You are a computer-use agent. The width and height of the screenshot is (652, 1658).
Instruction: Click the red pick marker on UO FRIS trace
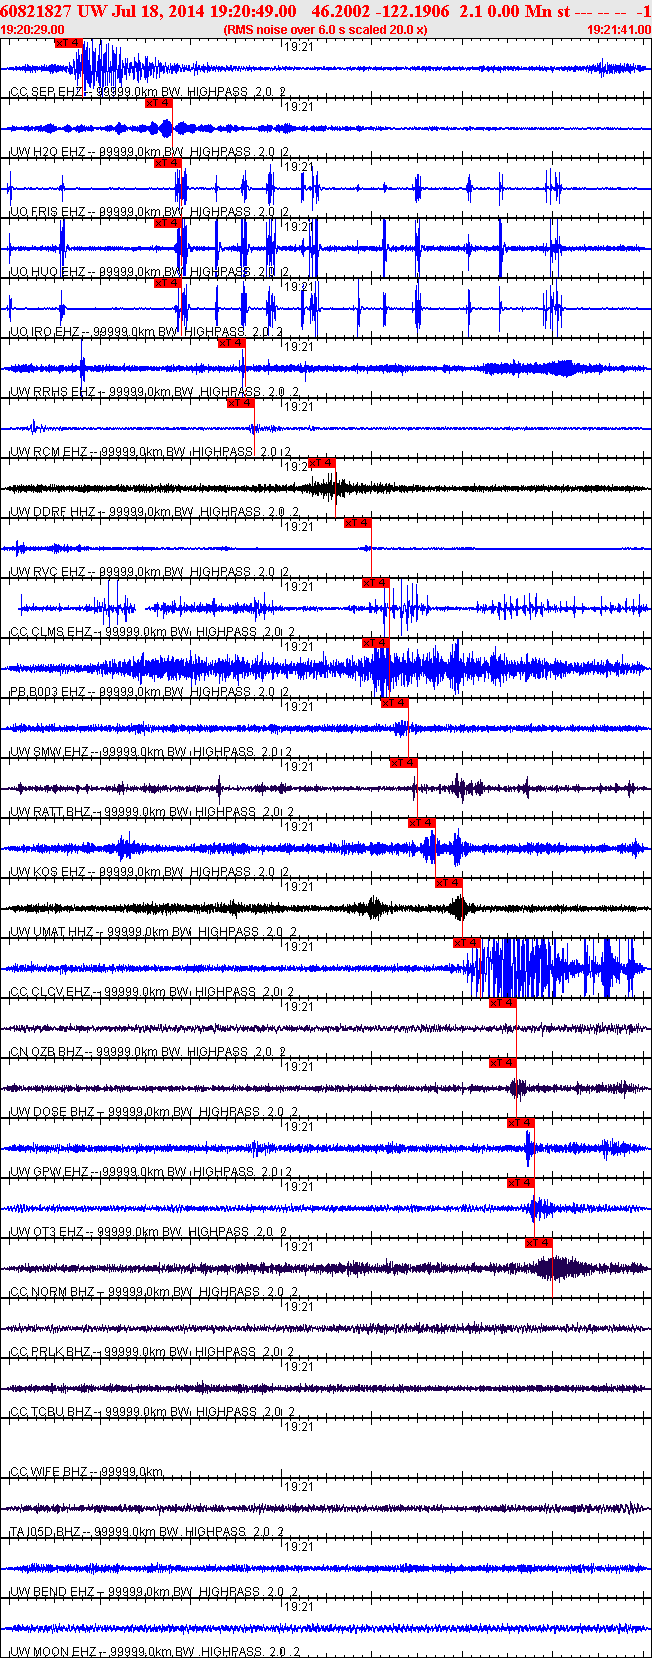coord(167,163)
